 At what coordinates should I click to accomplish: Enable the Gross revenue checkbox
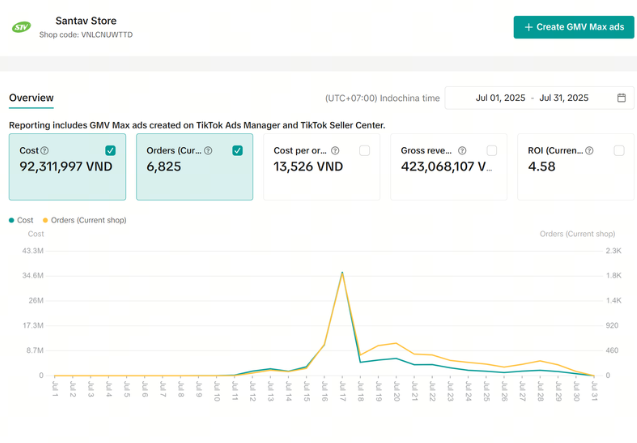[492, 150]
